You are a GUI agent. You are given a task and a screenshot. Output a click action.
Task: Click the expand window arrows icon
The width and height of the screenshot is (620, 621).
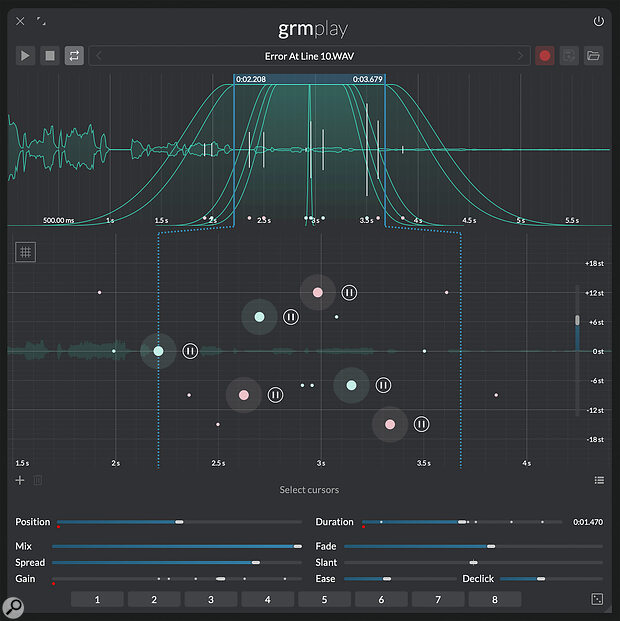pyautogui.click(x=41, y=21)
